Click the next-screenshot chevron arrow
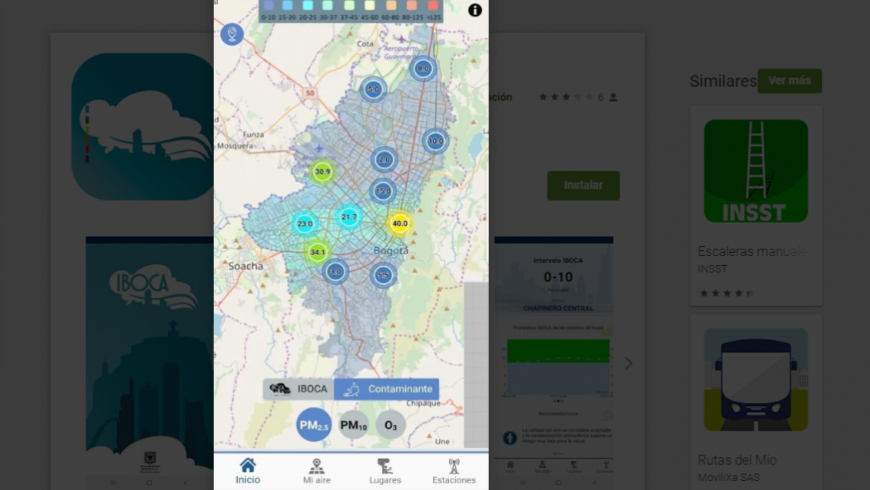Screen dimensions: 870x490 [628, 363]
